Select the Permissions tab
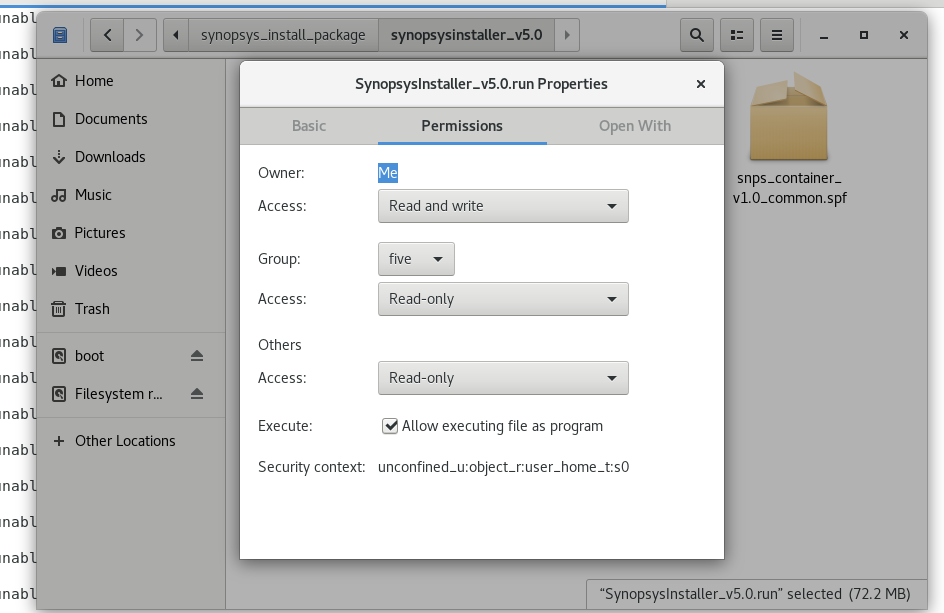Image resolution: width=944 pixels, height=613 pixels. (462, 126)
